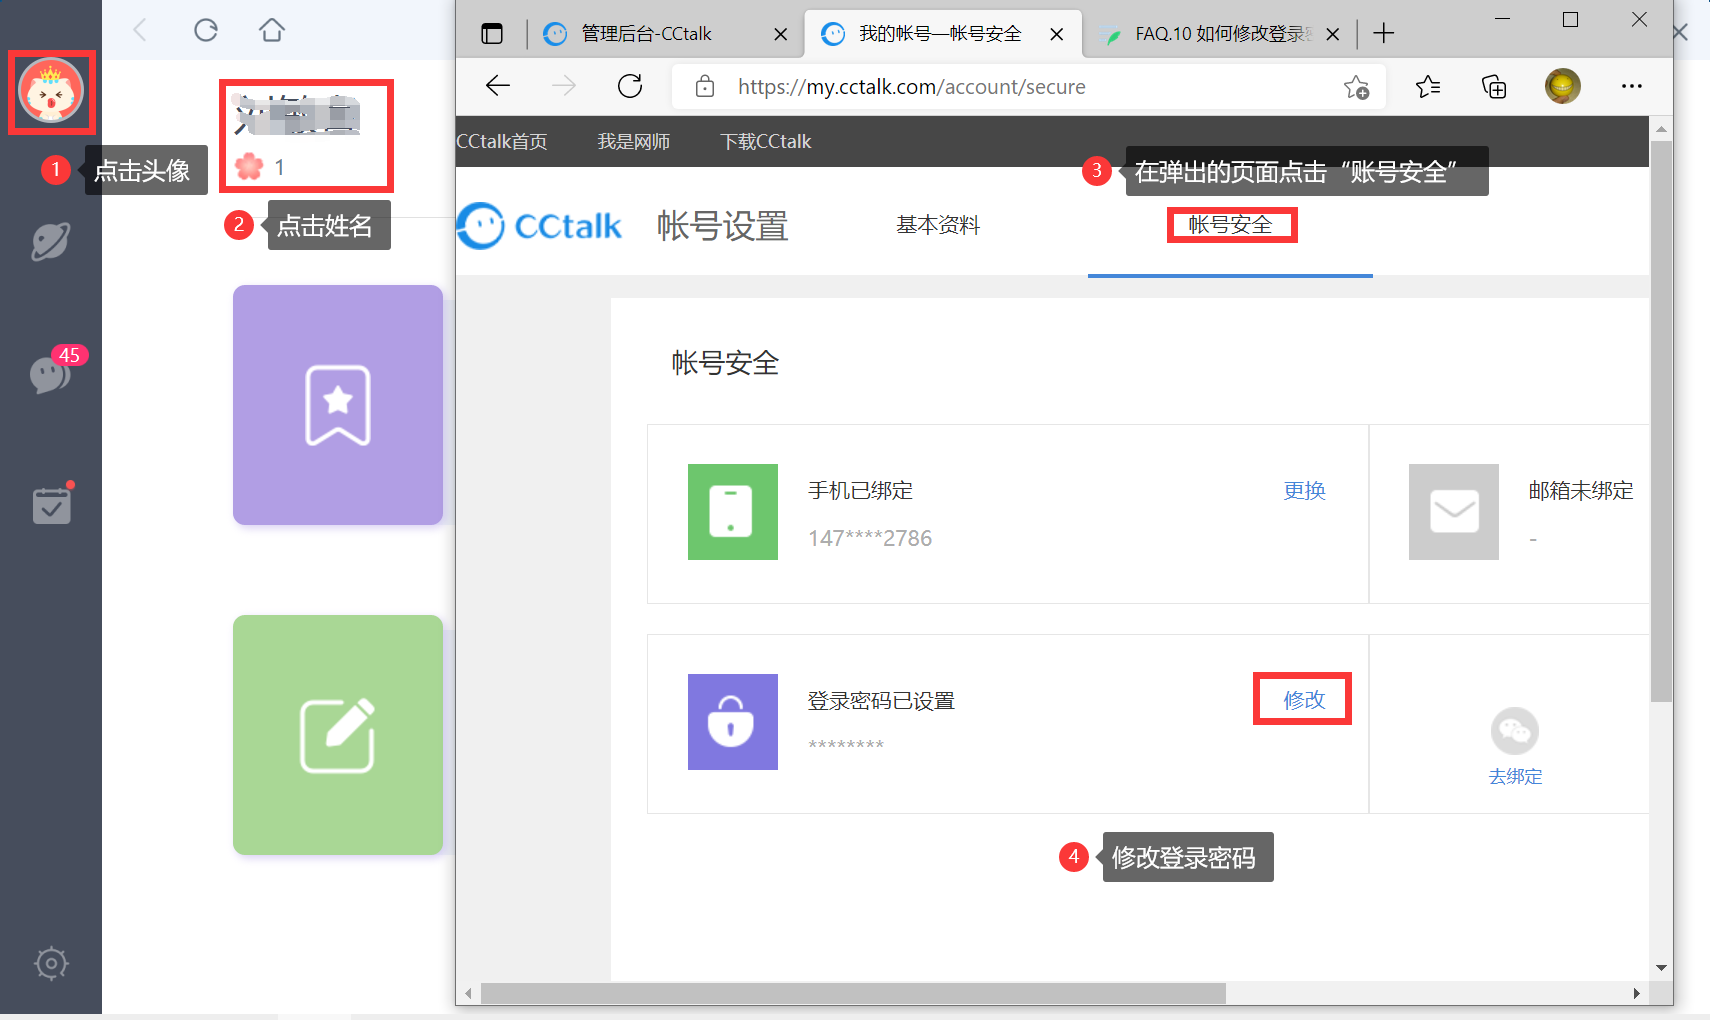Image resolution: width=1710 pixels, height=1020 pixels.
Task: Click the browser forward arrow
Action: pyautogui.click(x=564, y=87)
